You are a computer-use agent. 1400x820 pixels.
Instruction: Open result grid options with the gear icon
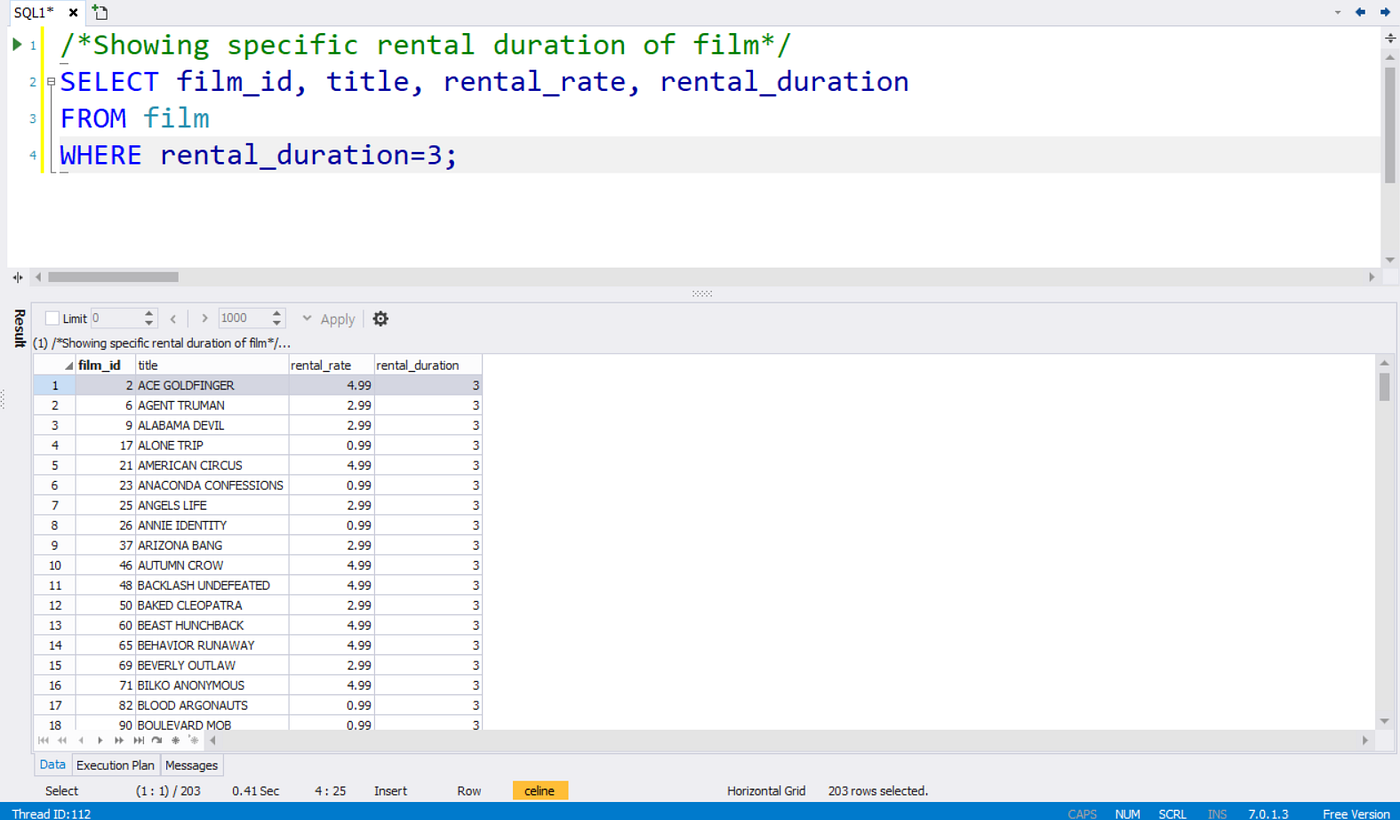point(380,318)
